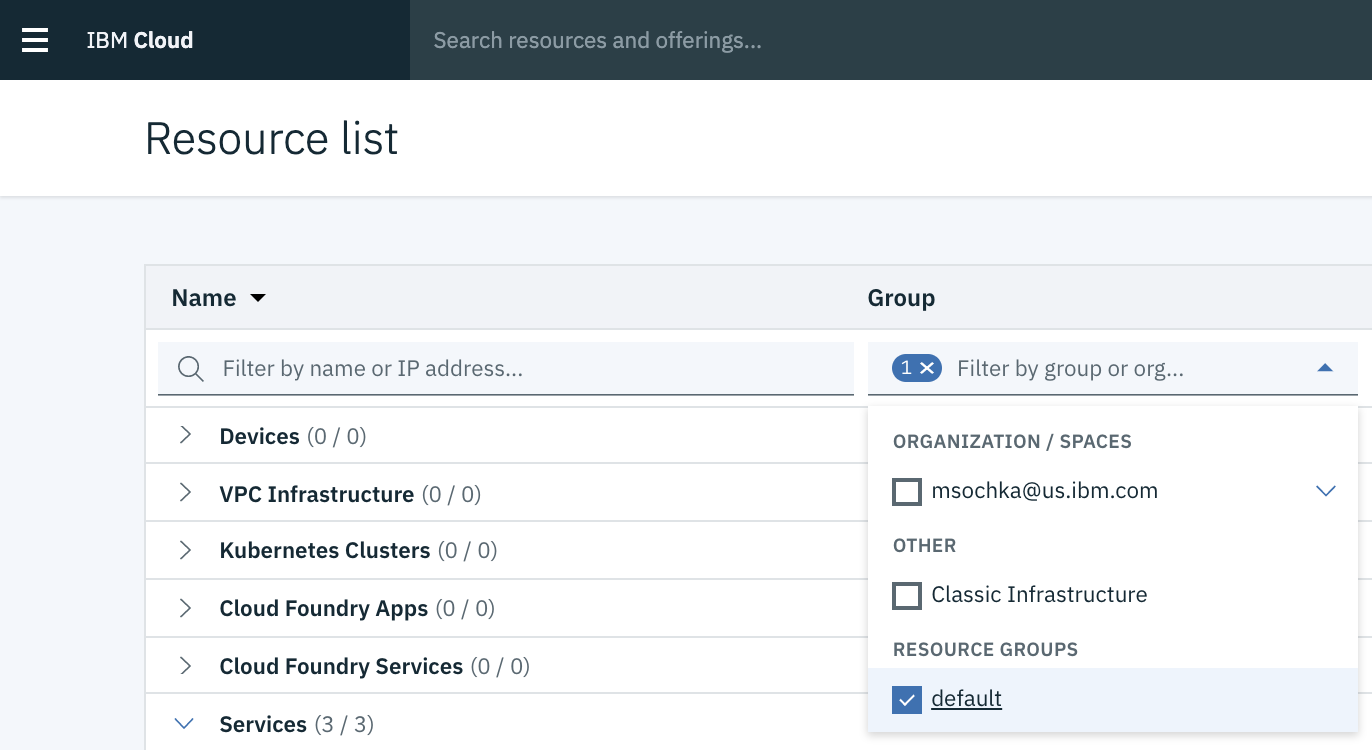Click the VPC Infrastructure label text

click(x=316, y=494)
